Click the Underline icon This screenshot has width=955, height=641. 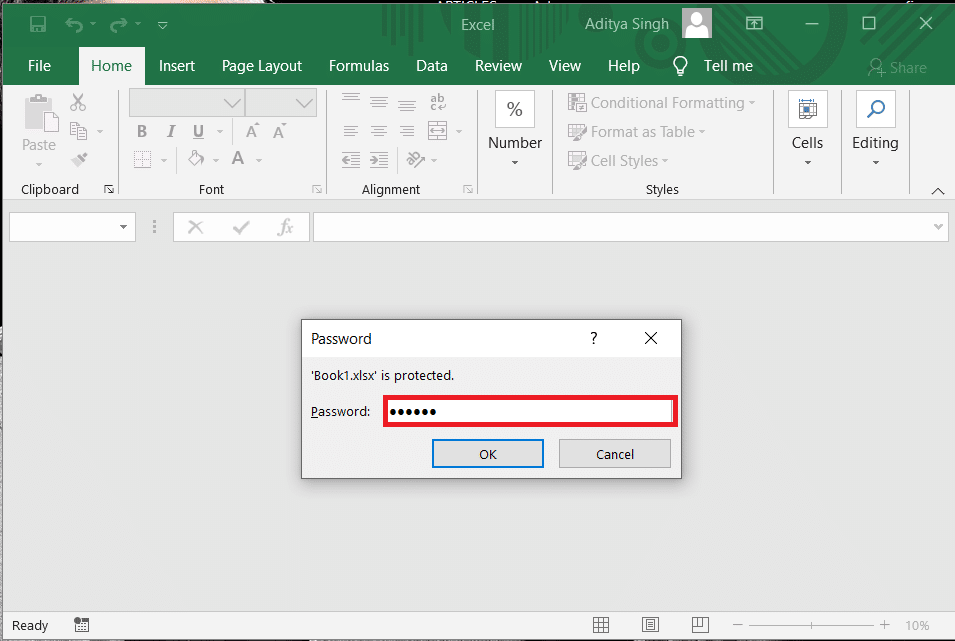click(x=197, y=131)
